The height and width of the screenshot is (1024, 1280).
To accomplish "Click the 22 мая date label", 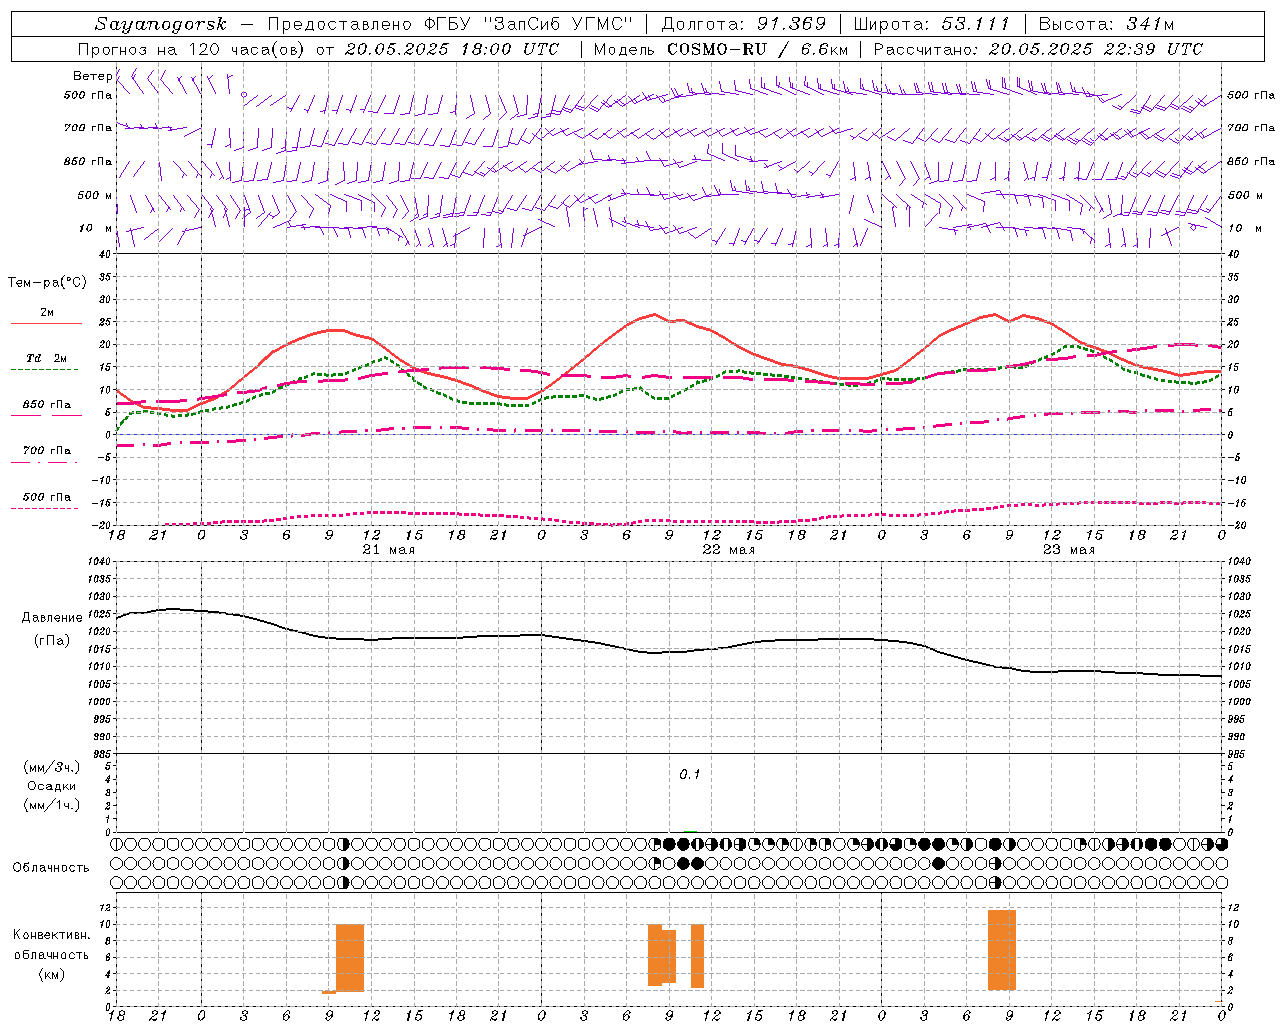I will click(728, 550).
